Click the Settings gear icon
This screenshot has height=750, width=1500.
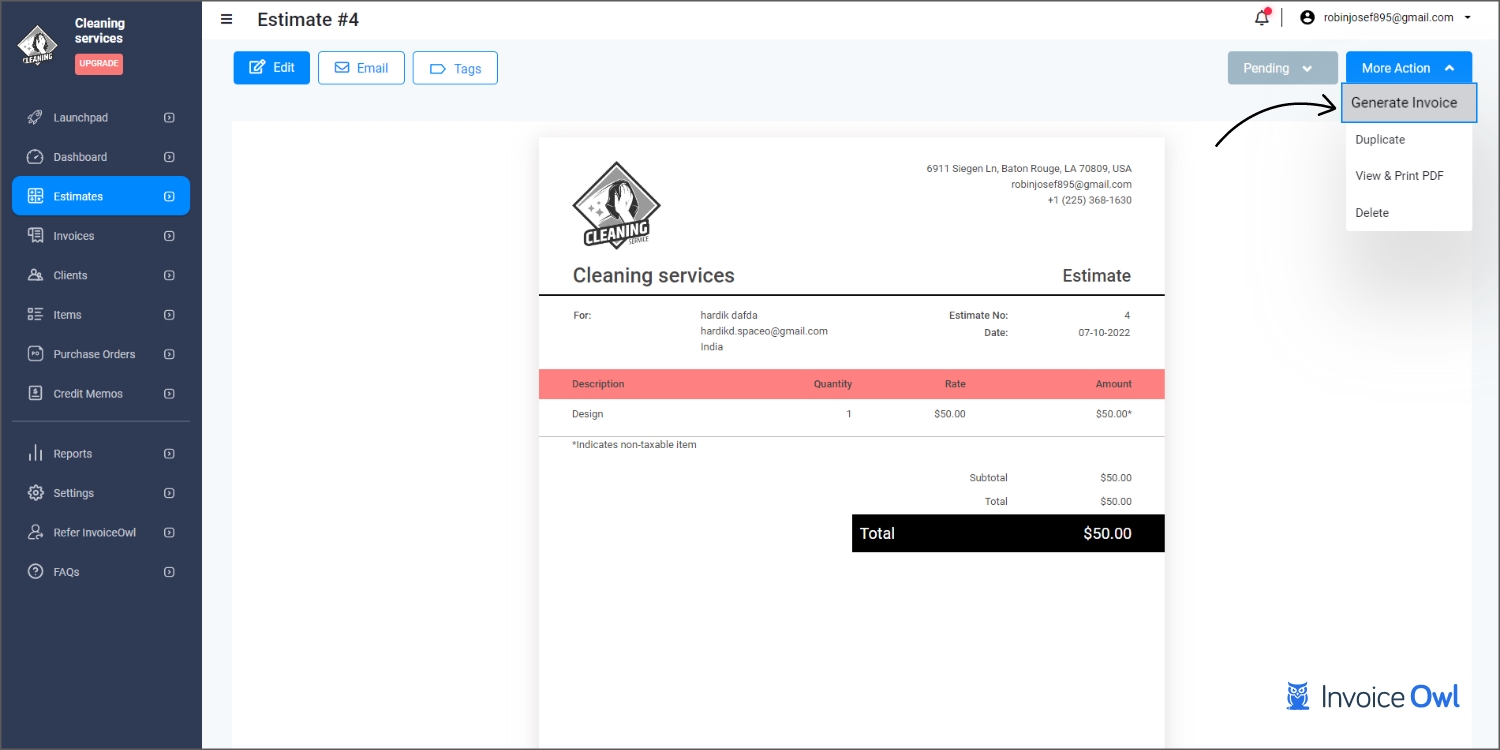[x=35, y=493]
